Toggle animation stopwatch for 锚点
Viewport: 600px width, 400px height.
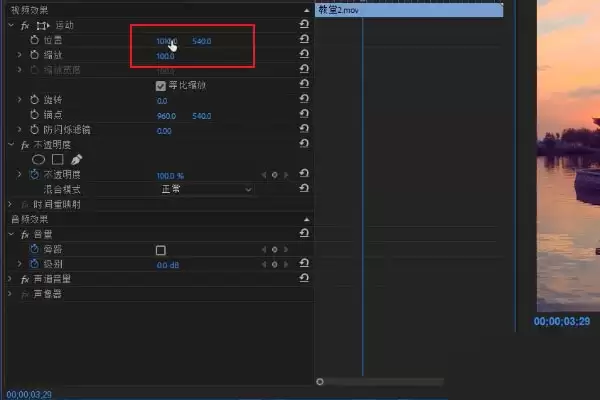34,114
